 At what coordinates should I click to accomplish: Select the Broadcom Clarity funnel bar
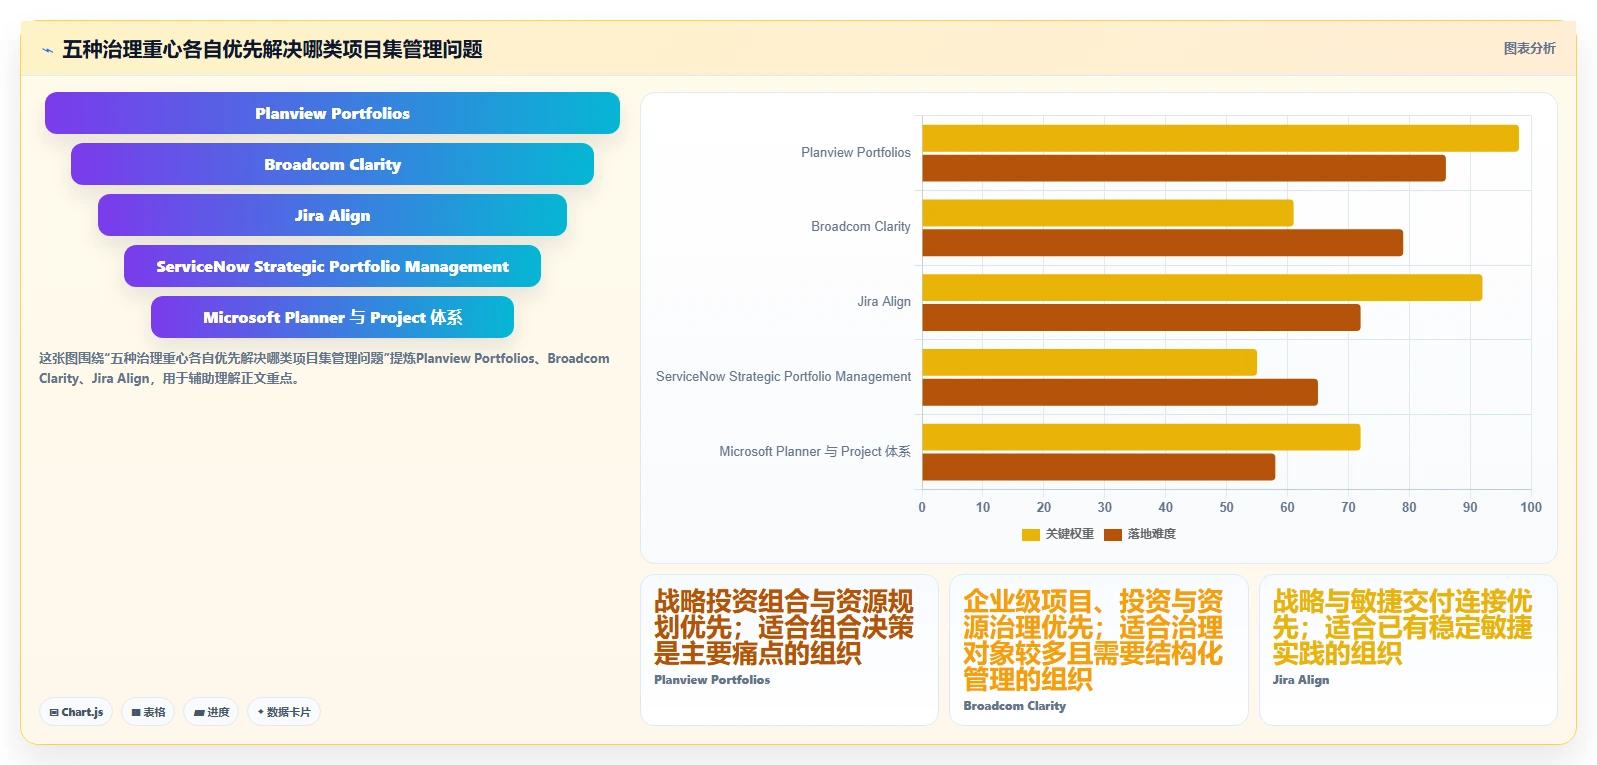332,164
